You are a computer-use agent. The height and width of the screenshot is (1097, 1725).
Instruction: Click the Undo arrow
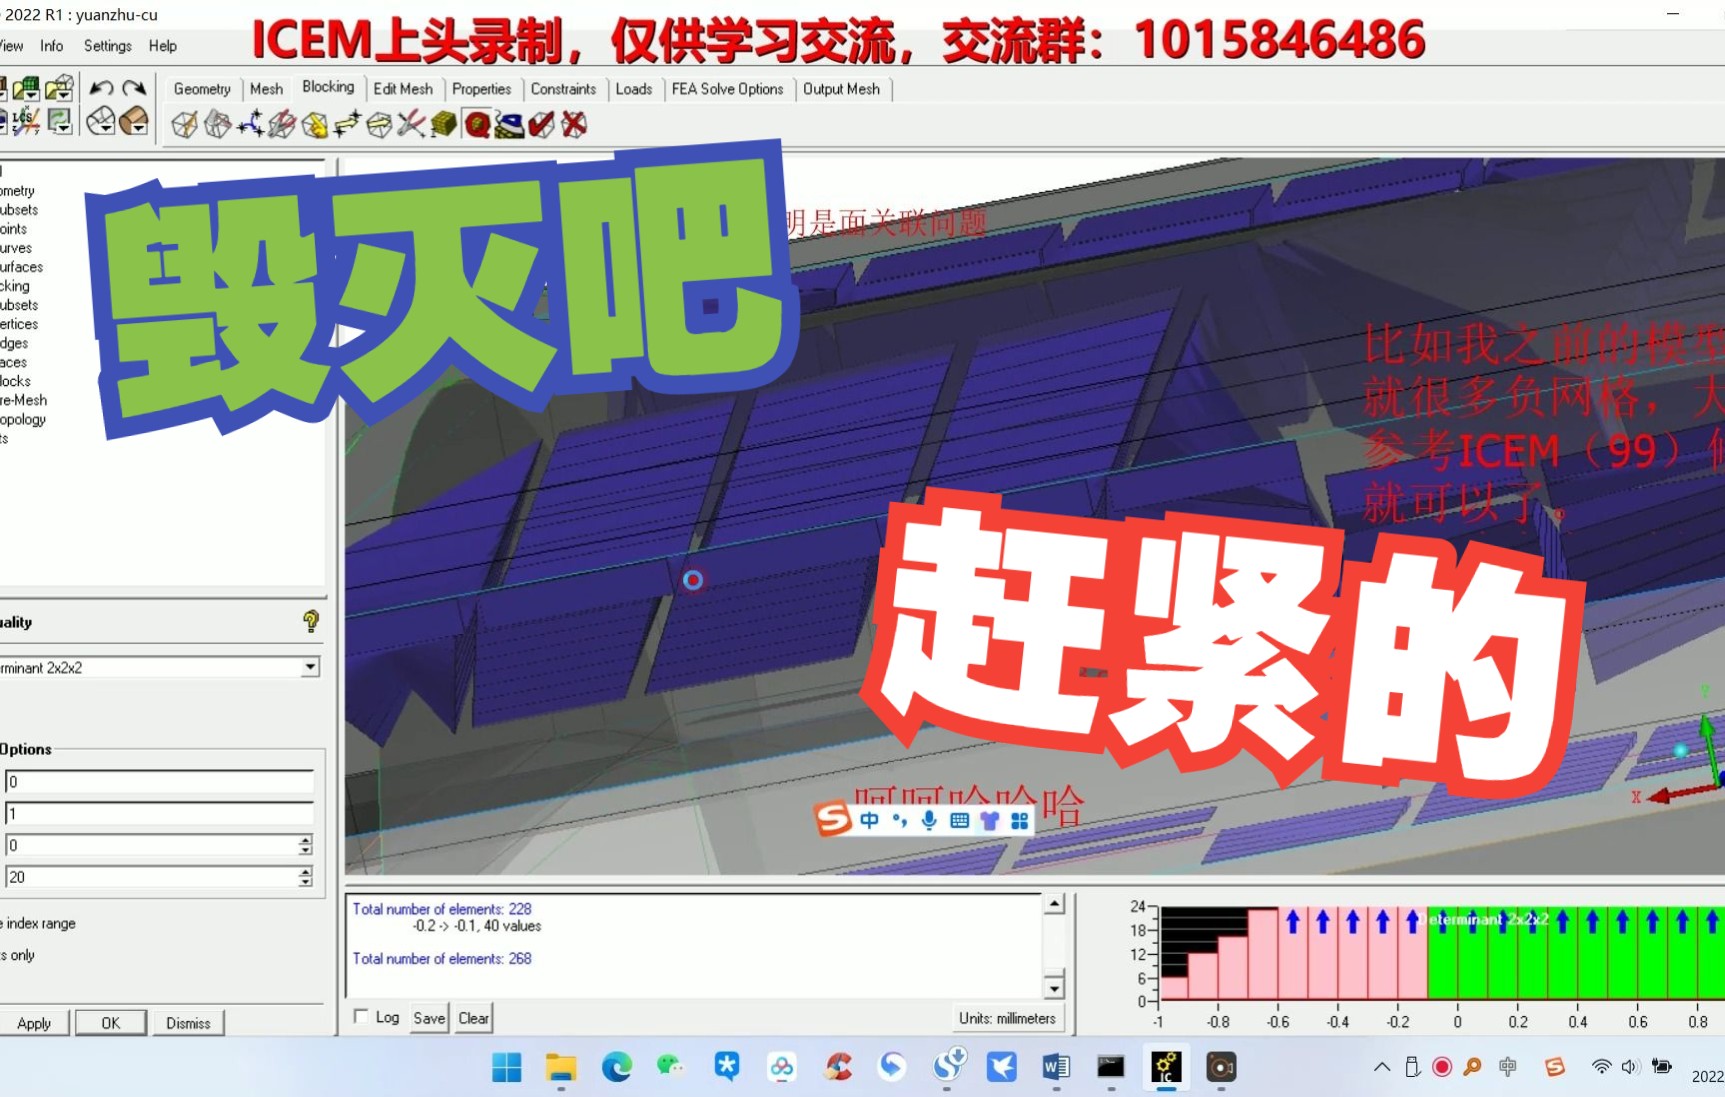coord(101,88)
